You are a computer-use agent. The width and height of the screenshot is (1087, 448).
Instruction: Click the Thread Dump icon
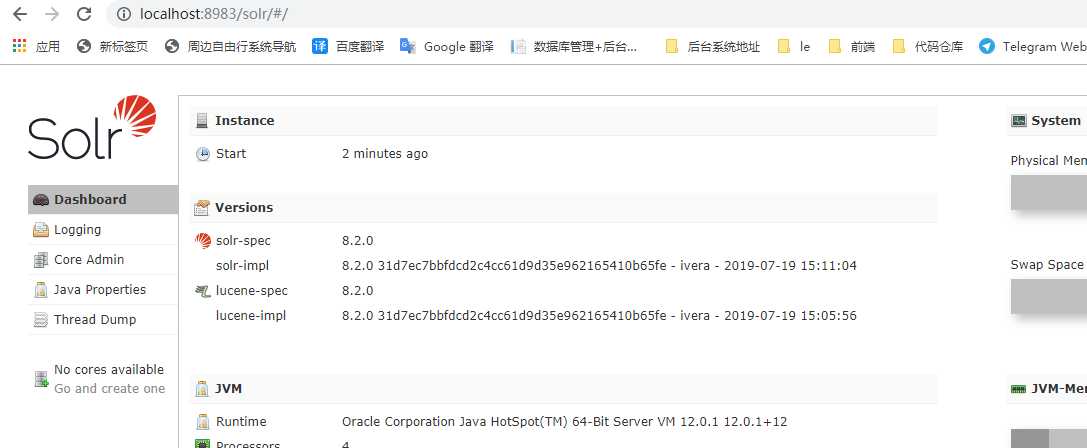click(x=41, y=320)
